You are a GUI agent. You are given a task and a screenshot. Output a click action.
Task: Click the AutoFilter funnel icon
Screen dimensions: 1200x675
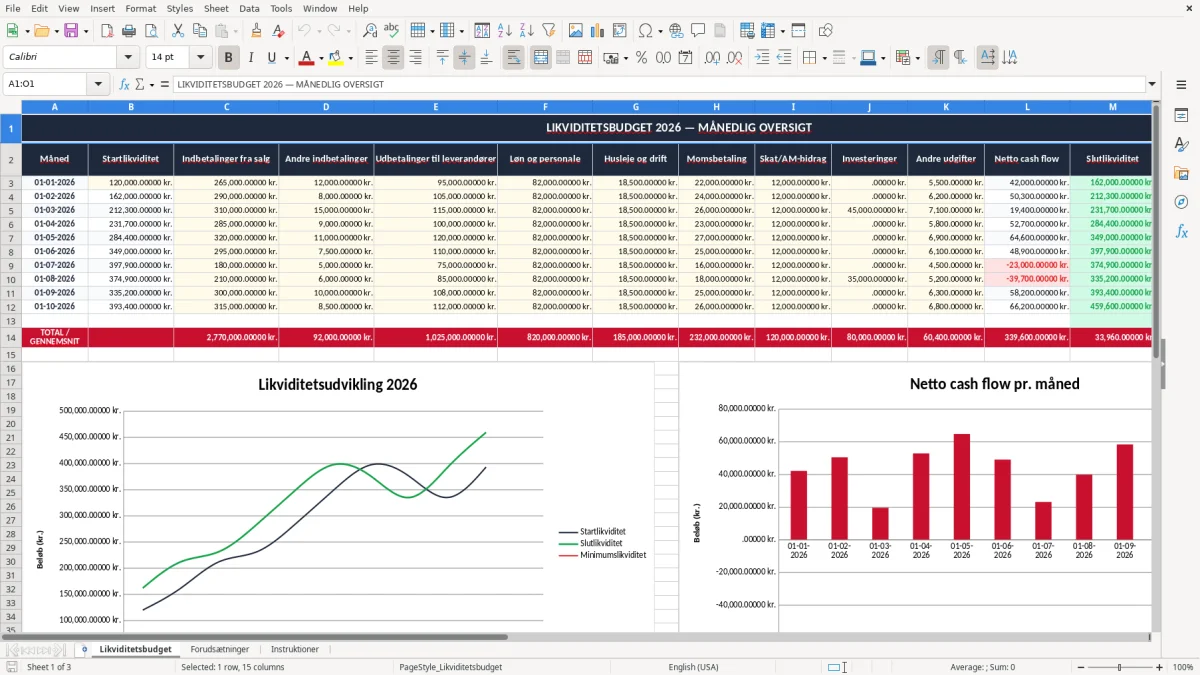549,31
